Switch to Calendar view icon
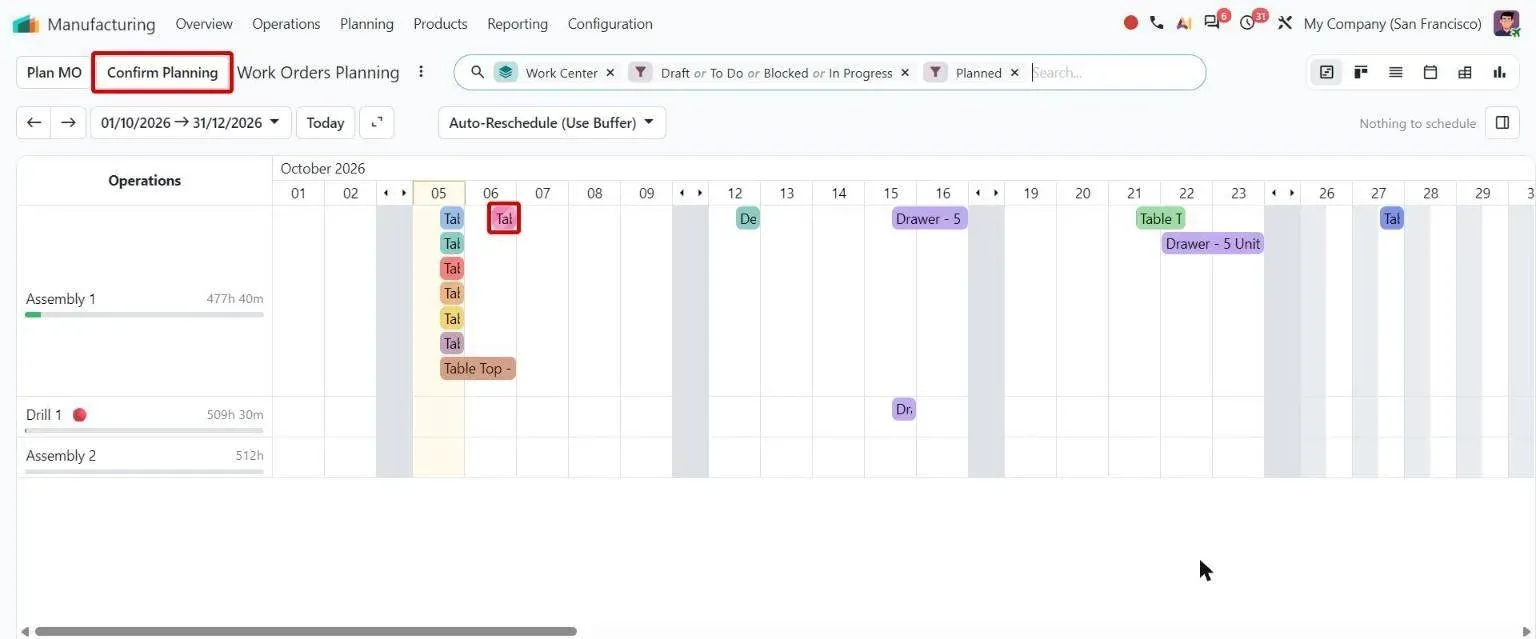 (x=1430, y=72)
